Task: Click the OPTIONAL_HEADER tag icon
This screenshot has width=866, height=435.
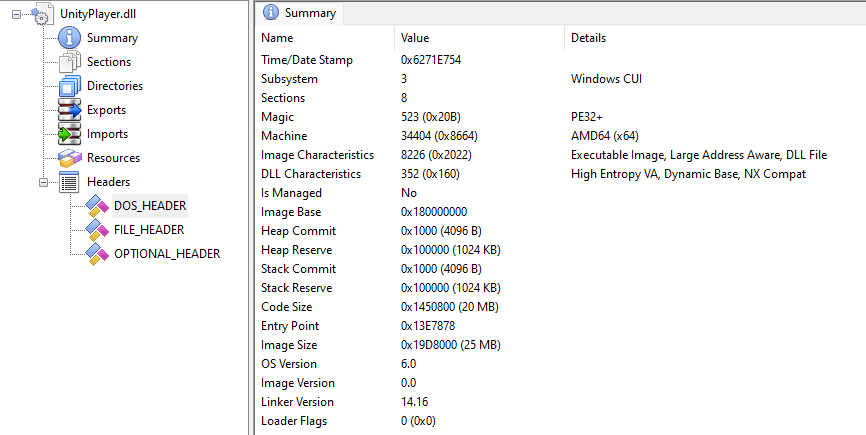Action: coord(97,254)
